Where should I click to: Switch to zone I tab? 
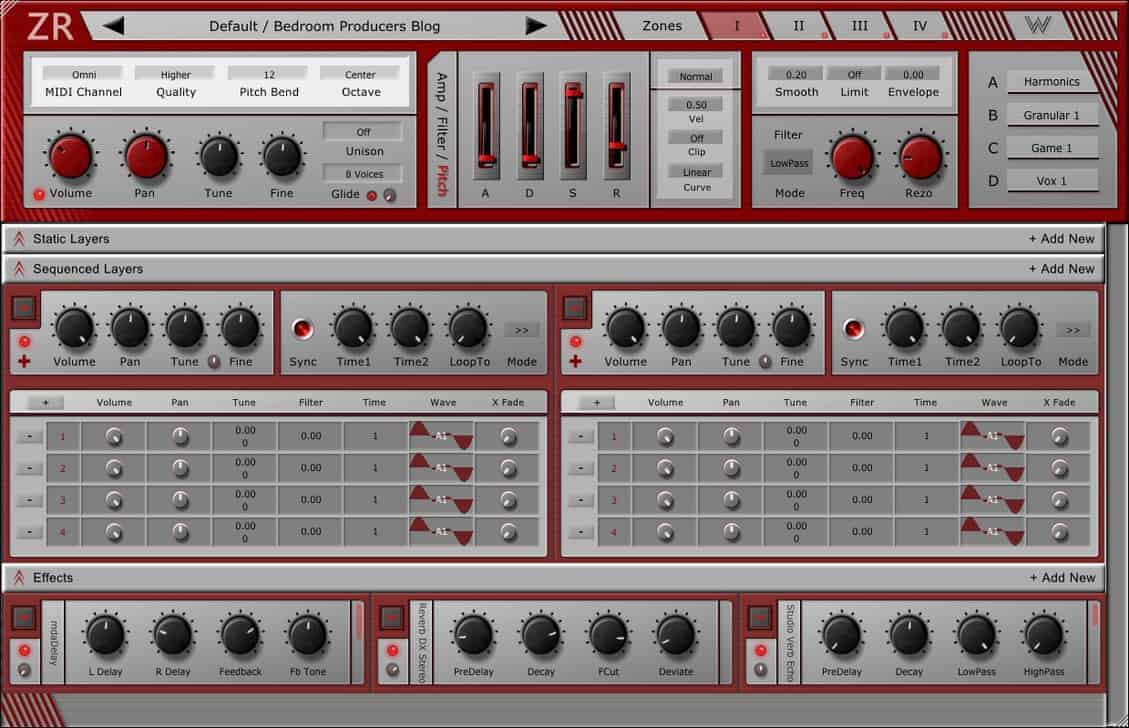pyautogui.click(x=737, y=26)
